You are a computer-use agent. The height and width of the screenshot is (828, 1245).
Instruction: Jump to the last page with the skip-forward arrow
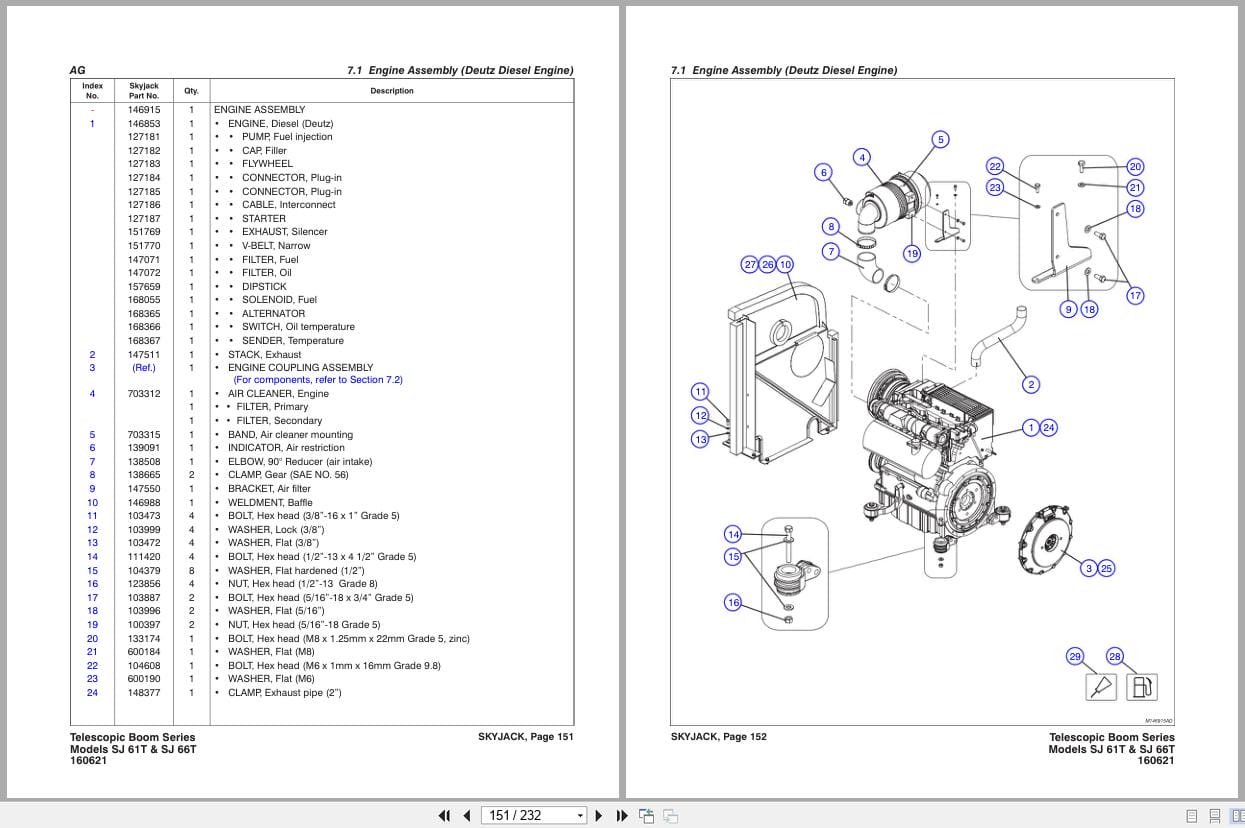(622, 815)
